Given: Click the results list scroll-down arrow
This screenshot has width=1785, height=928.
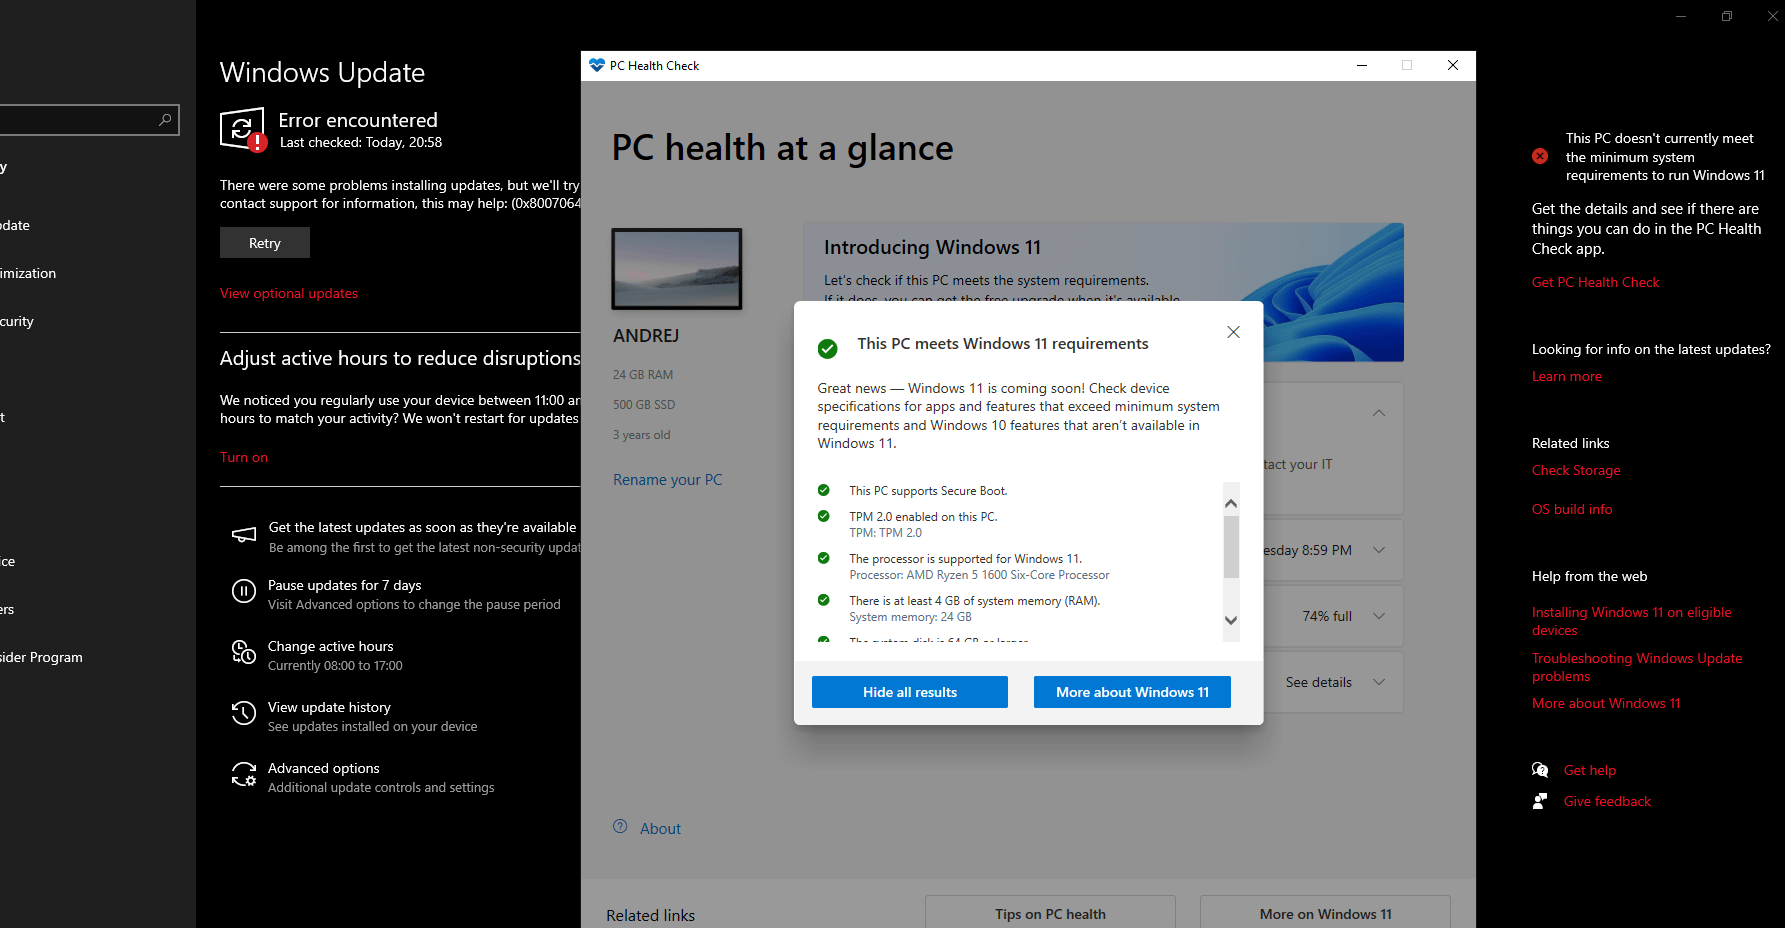Looking at the screenshot, I should [x=1231, y=620].
